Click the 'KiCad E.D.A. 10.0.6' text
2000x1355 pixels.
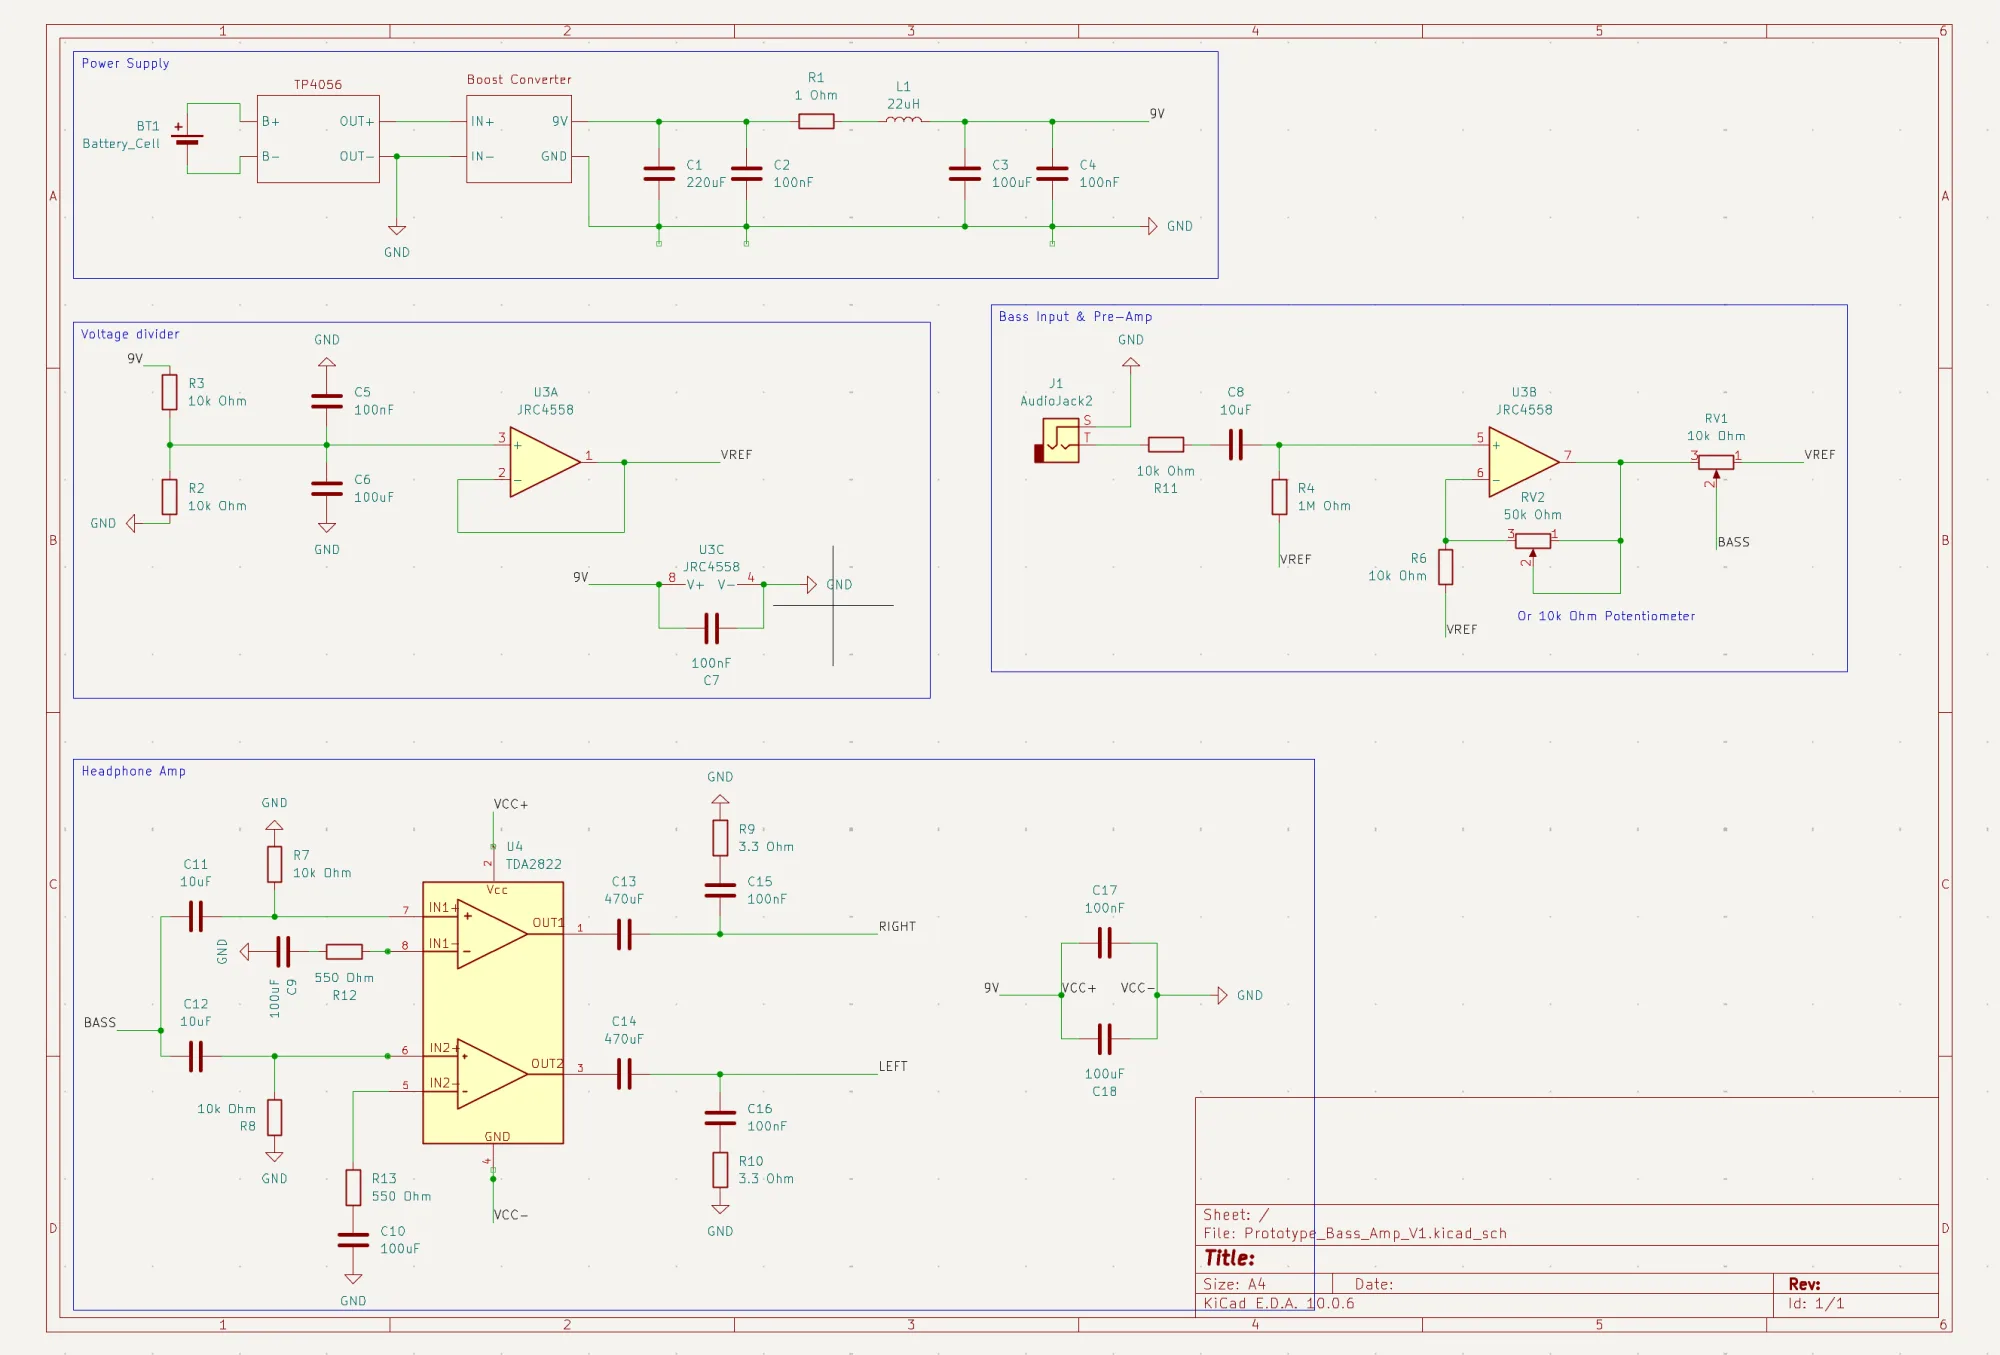1279,1303
